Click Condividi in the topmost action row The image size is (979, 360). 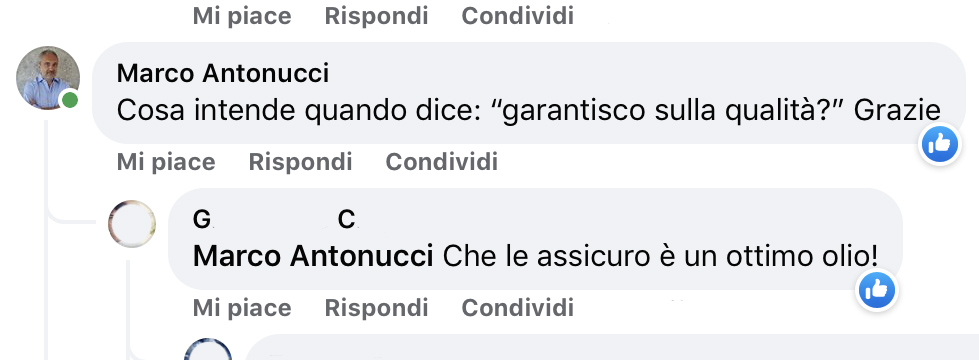518,16
